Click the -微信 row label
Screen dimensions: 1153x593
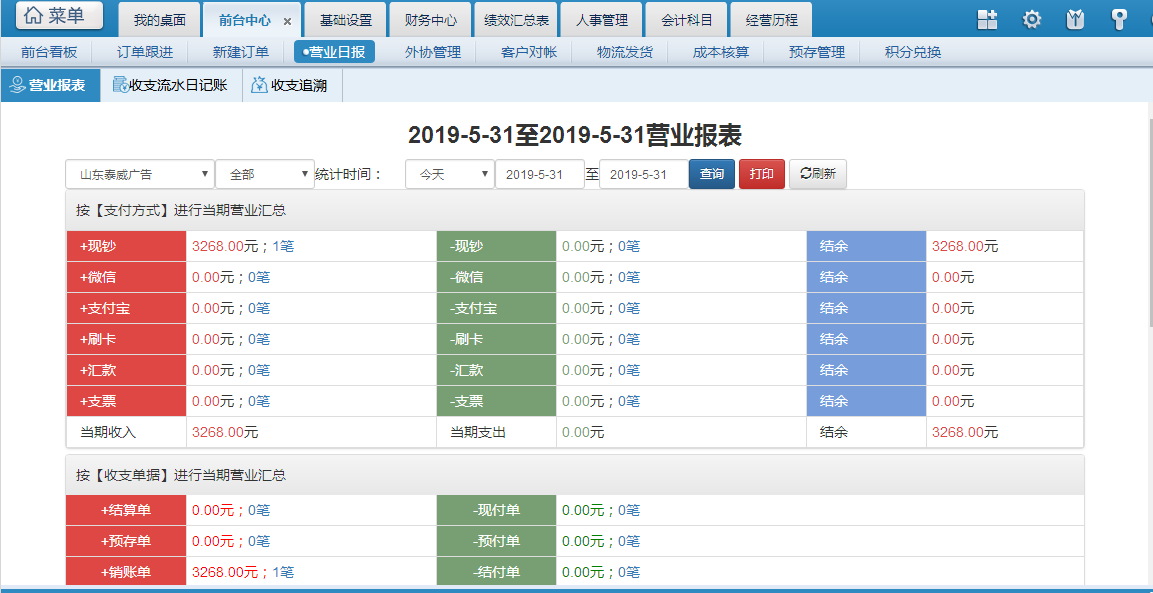point(496,277)
